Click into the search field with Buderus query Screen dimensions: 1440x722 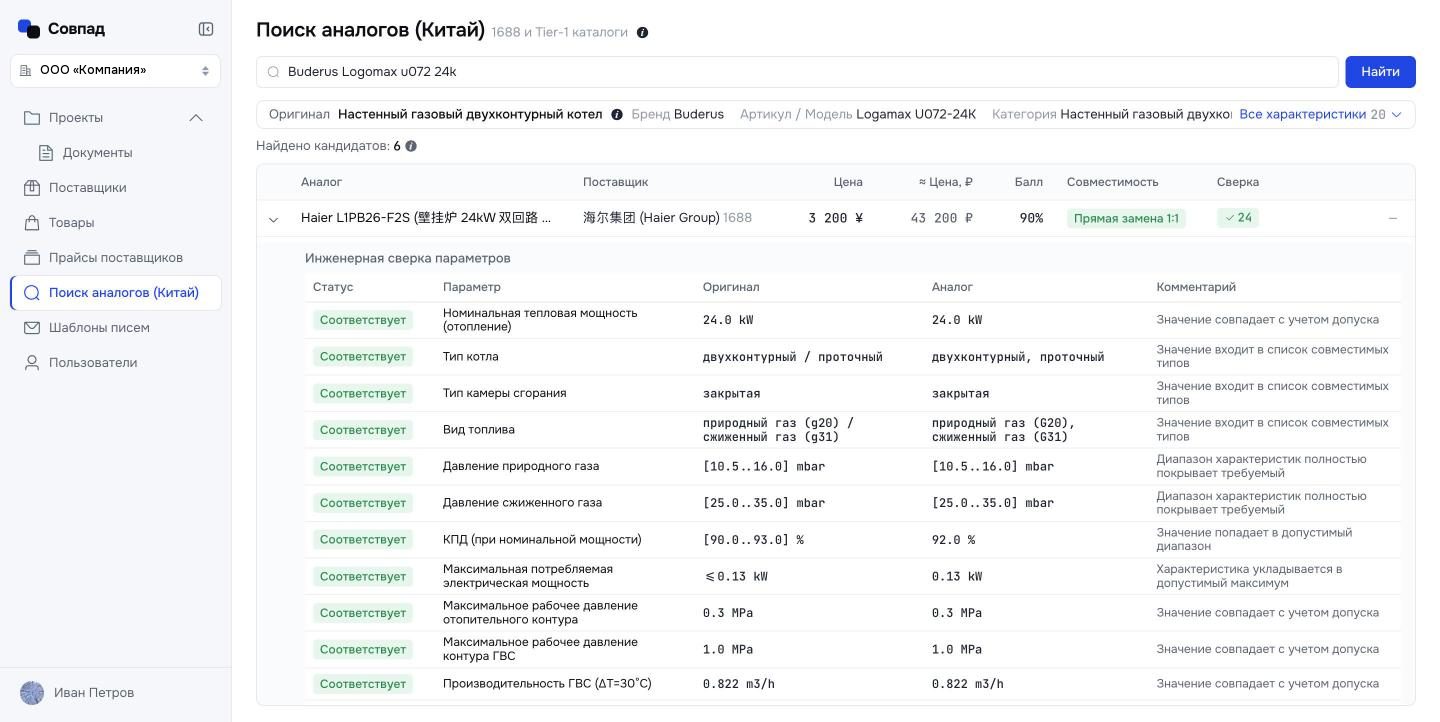click(797, 72)
